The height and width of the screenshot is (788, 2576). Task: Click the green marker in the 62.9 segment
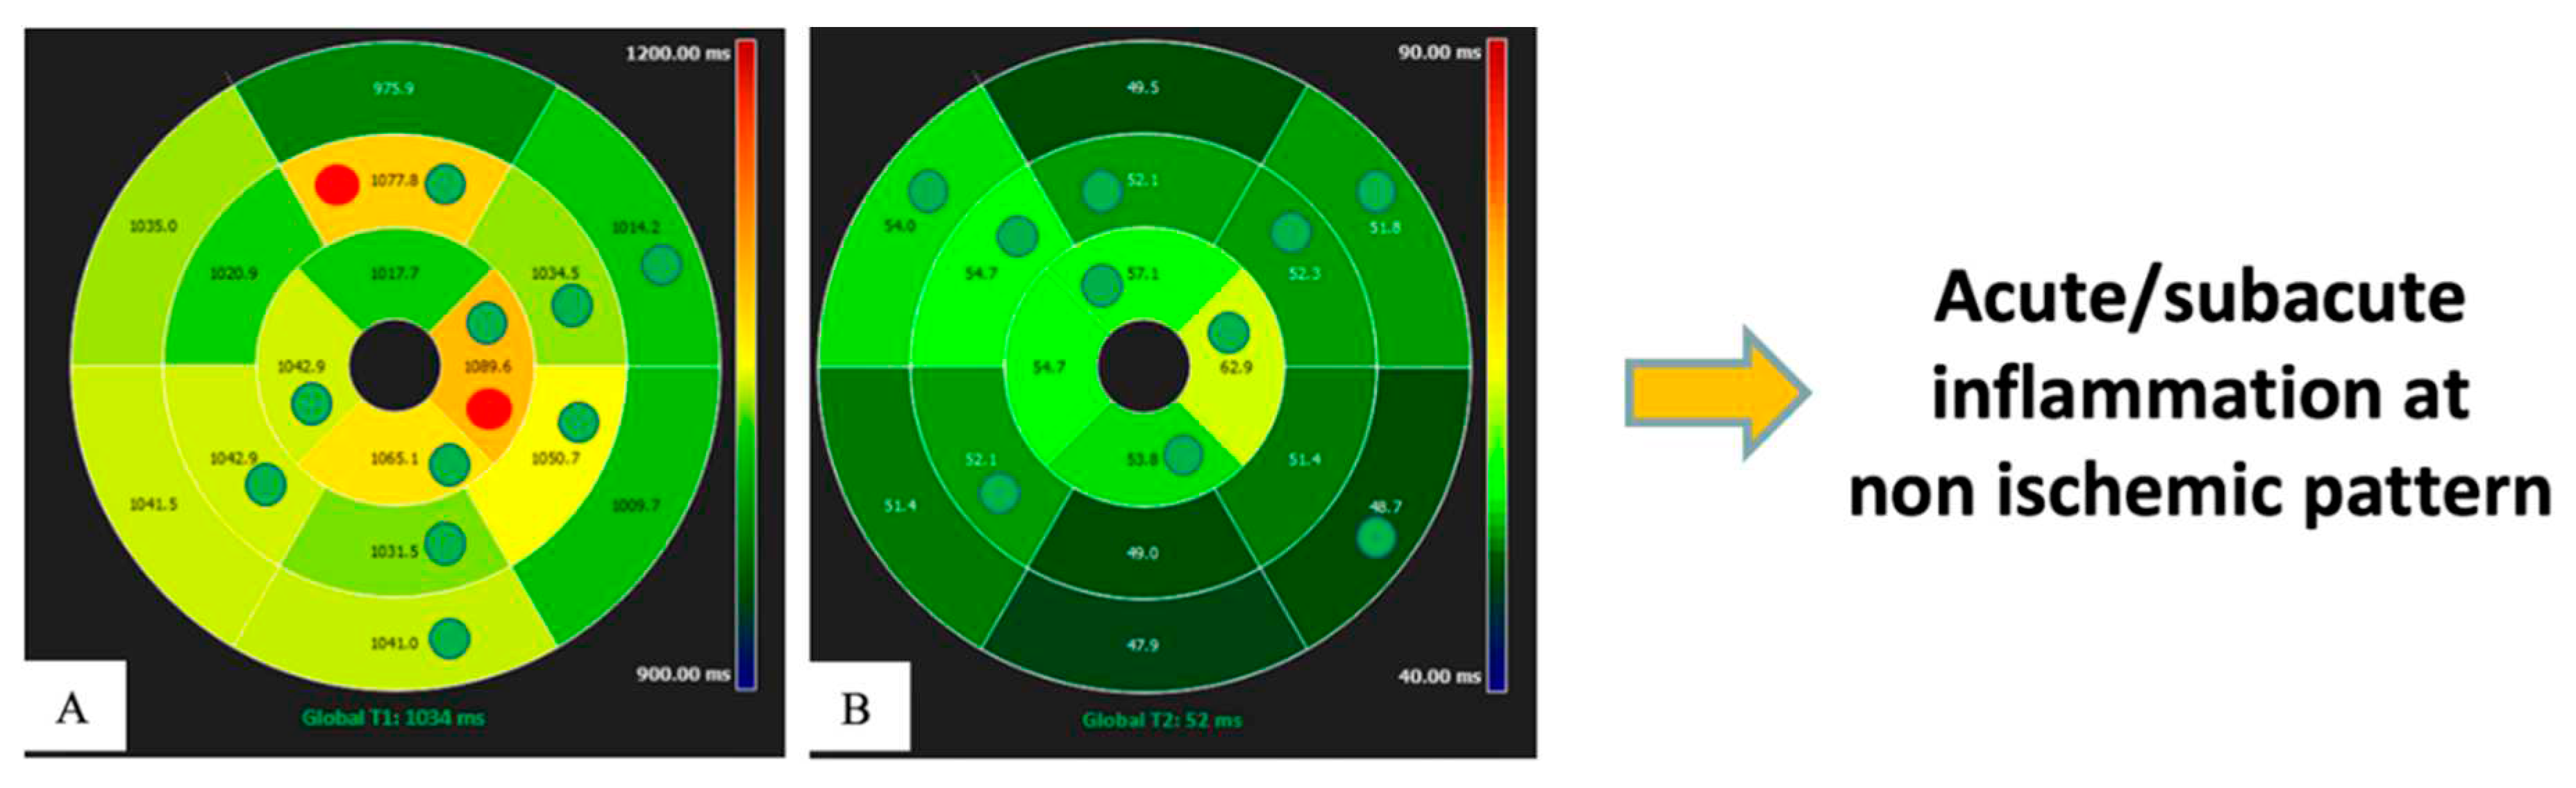pos(1228,333)
